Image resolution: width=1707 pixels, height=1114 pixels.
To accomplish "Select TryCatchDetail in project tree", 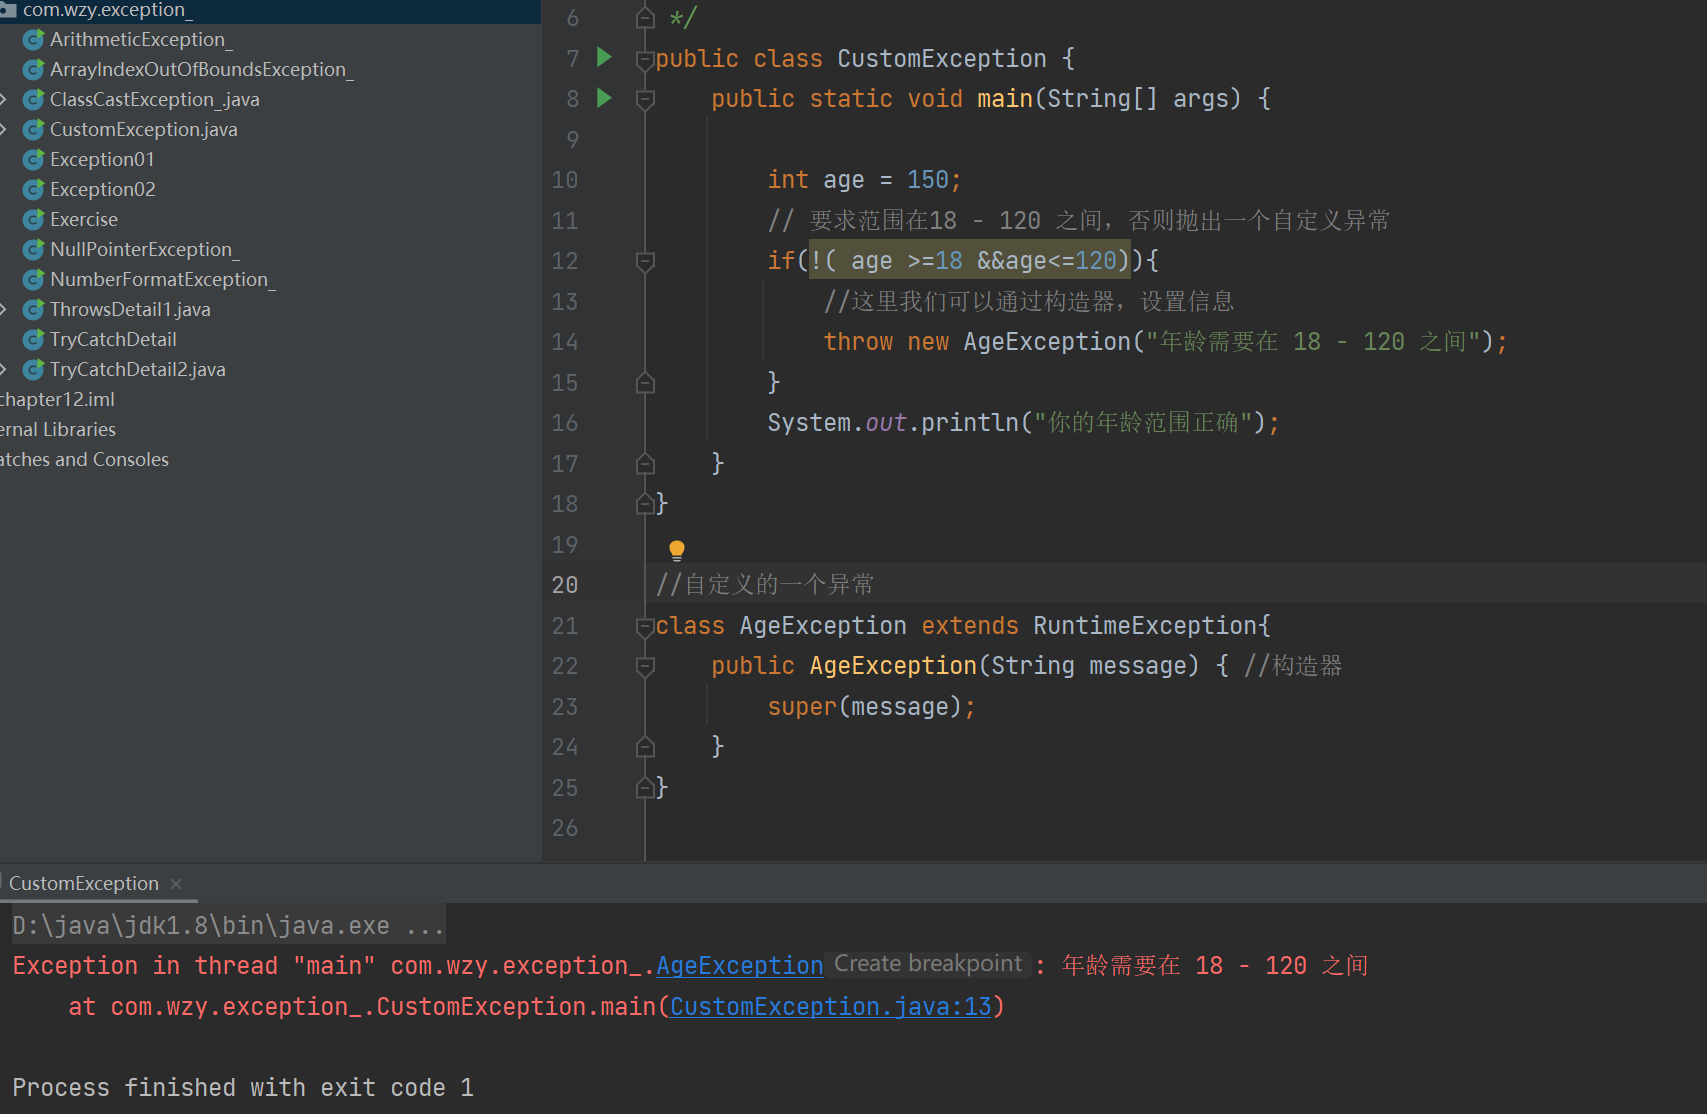I will click(x=113, y=340).
